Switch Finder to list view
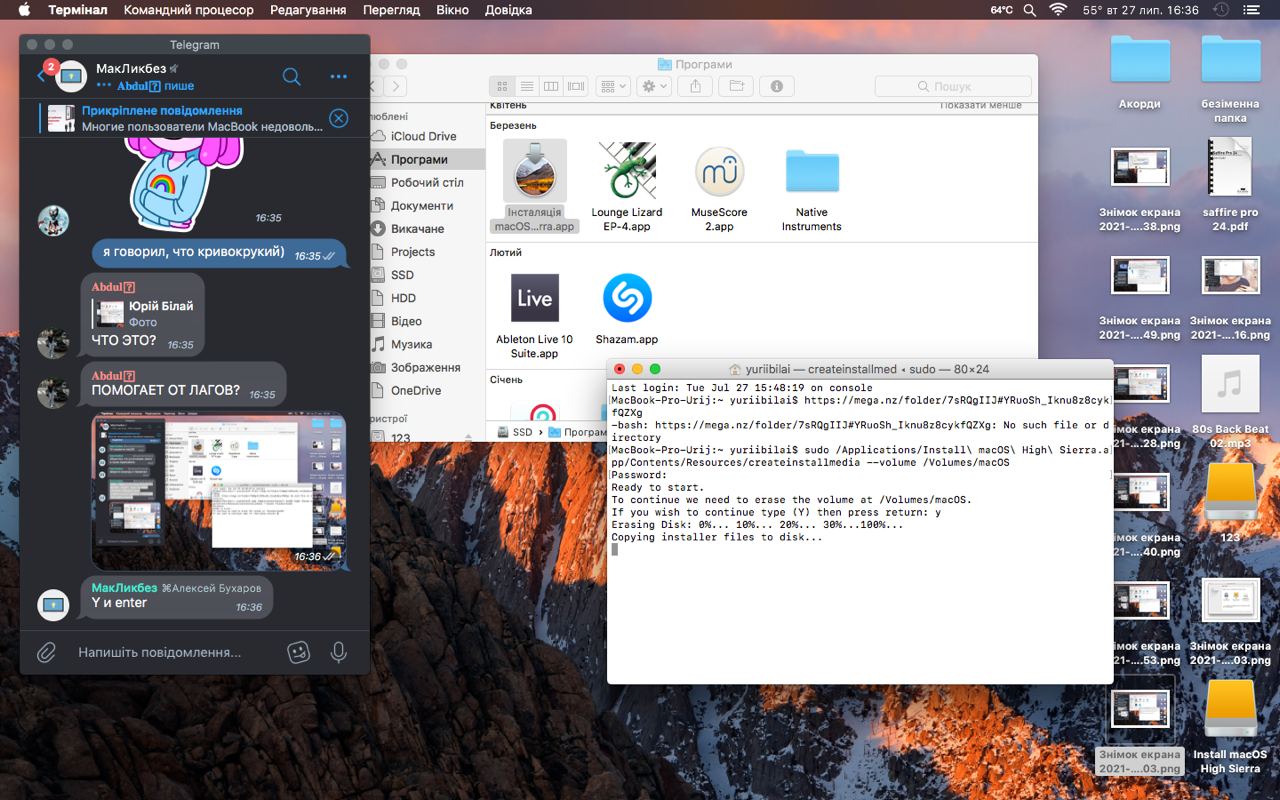The width and height of the screenshot is (1280, 800). (x=526, y=86)
